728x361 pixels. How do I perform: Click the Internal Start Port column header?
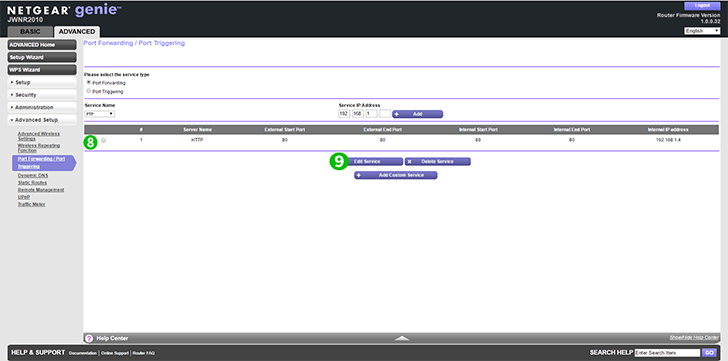click(478, 129)
